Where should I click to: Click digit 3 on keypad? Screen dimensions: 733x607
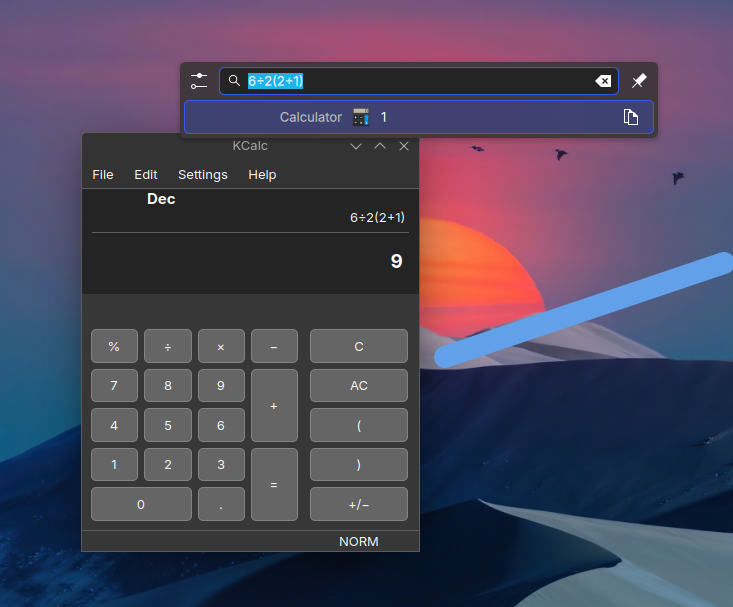(x=221, y=464)
